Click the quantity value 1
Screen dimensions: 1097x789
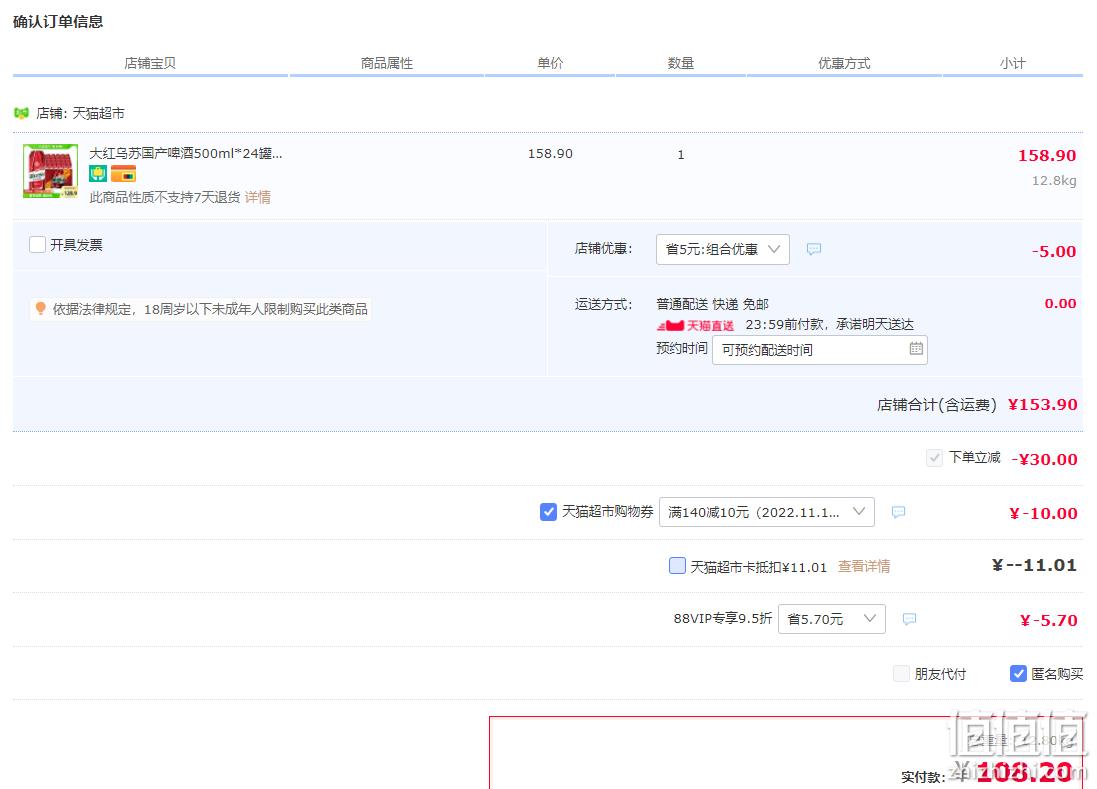click(x=681, y=155)
